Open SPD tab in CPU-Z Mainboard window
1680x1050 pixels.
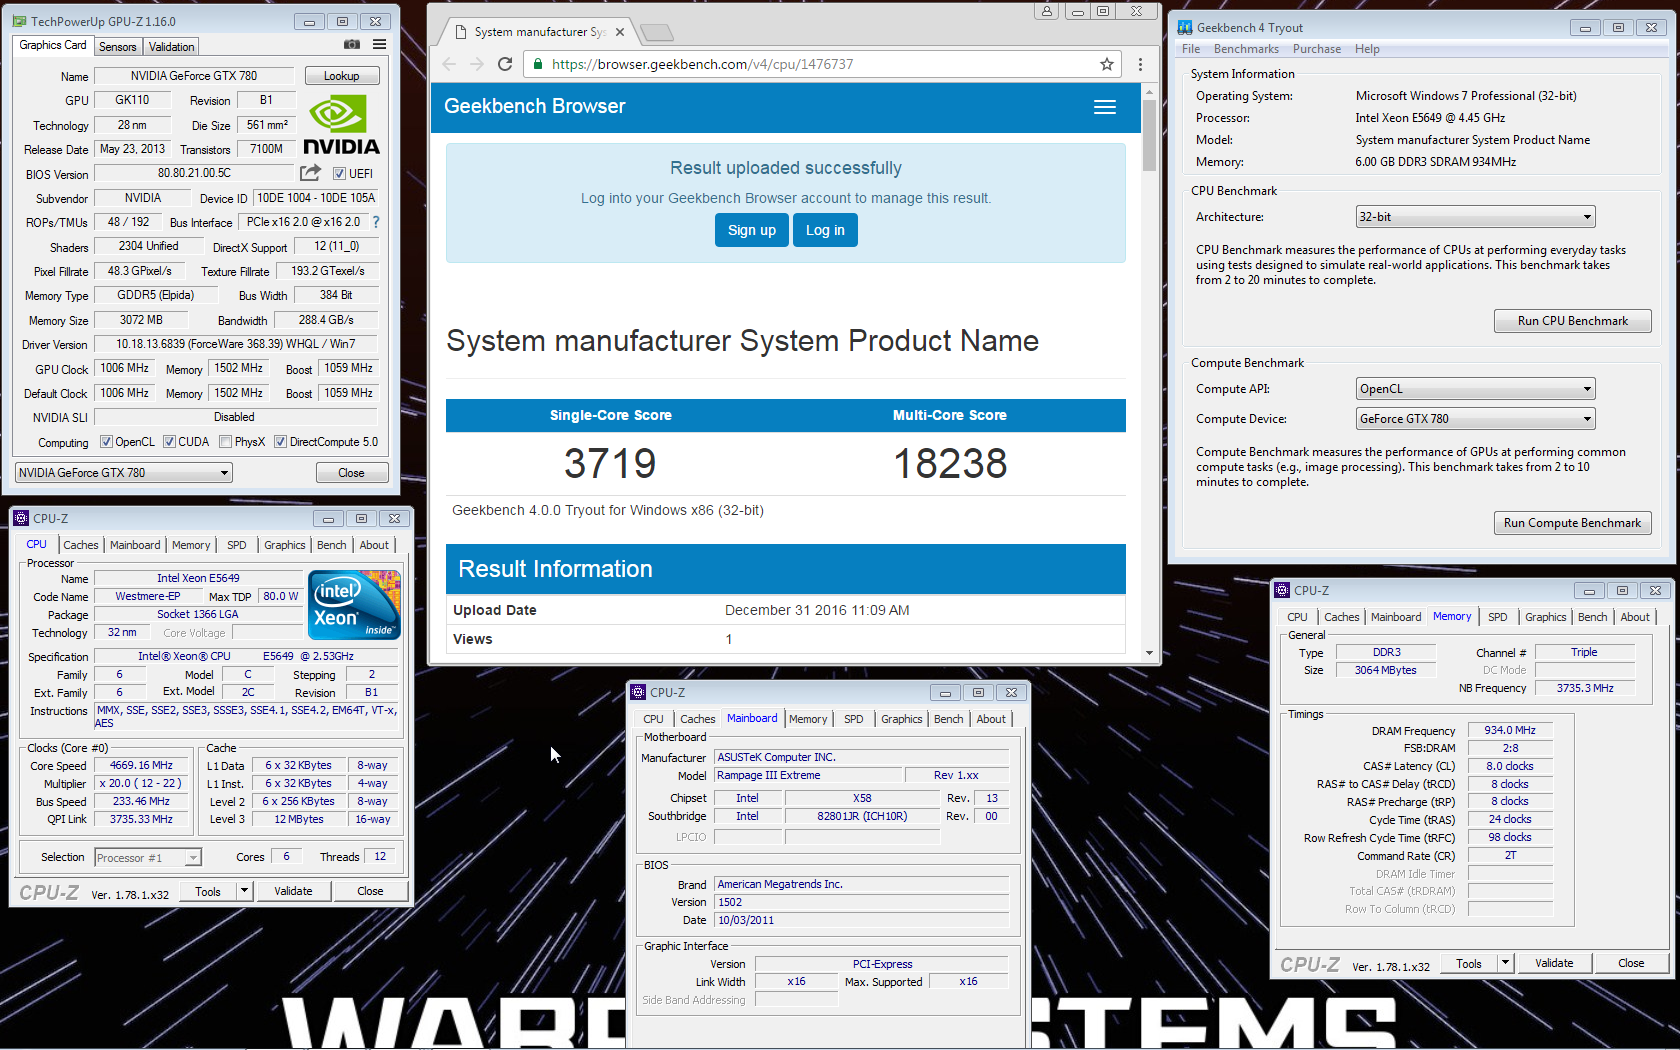tap(853, 719)
